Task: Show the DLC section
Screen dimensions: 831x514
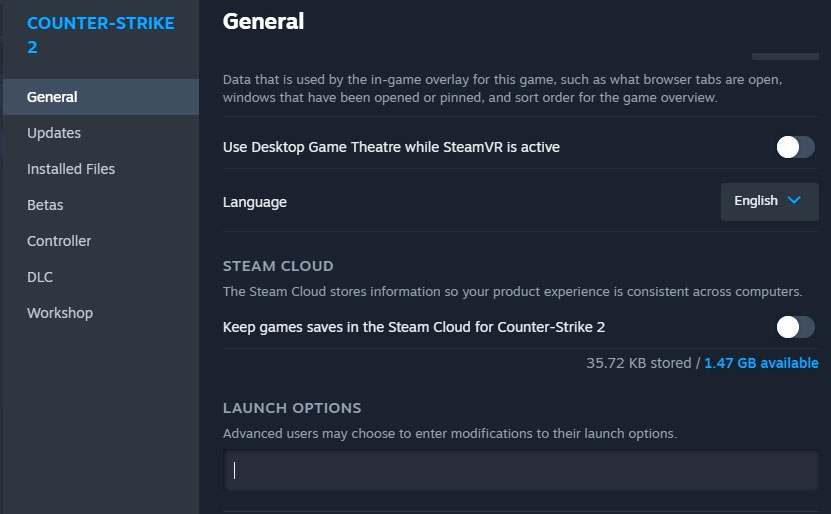Action: click(x=40, y=277)
